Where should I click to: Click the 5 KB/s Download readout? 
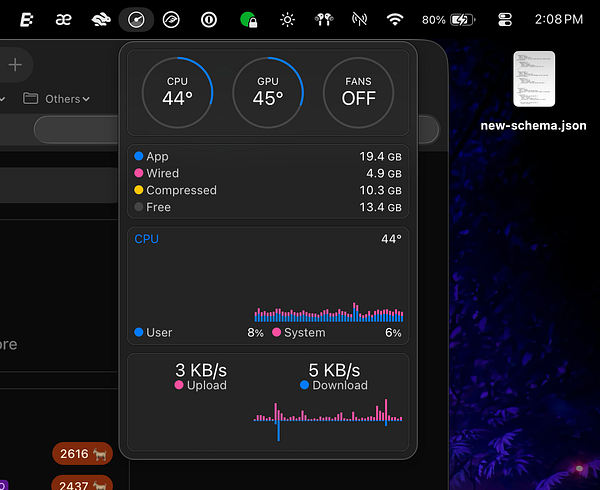point(334,376)
